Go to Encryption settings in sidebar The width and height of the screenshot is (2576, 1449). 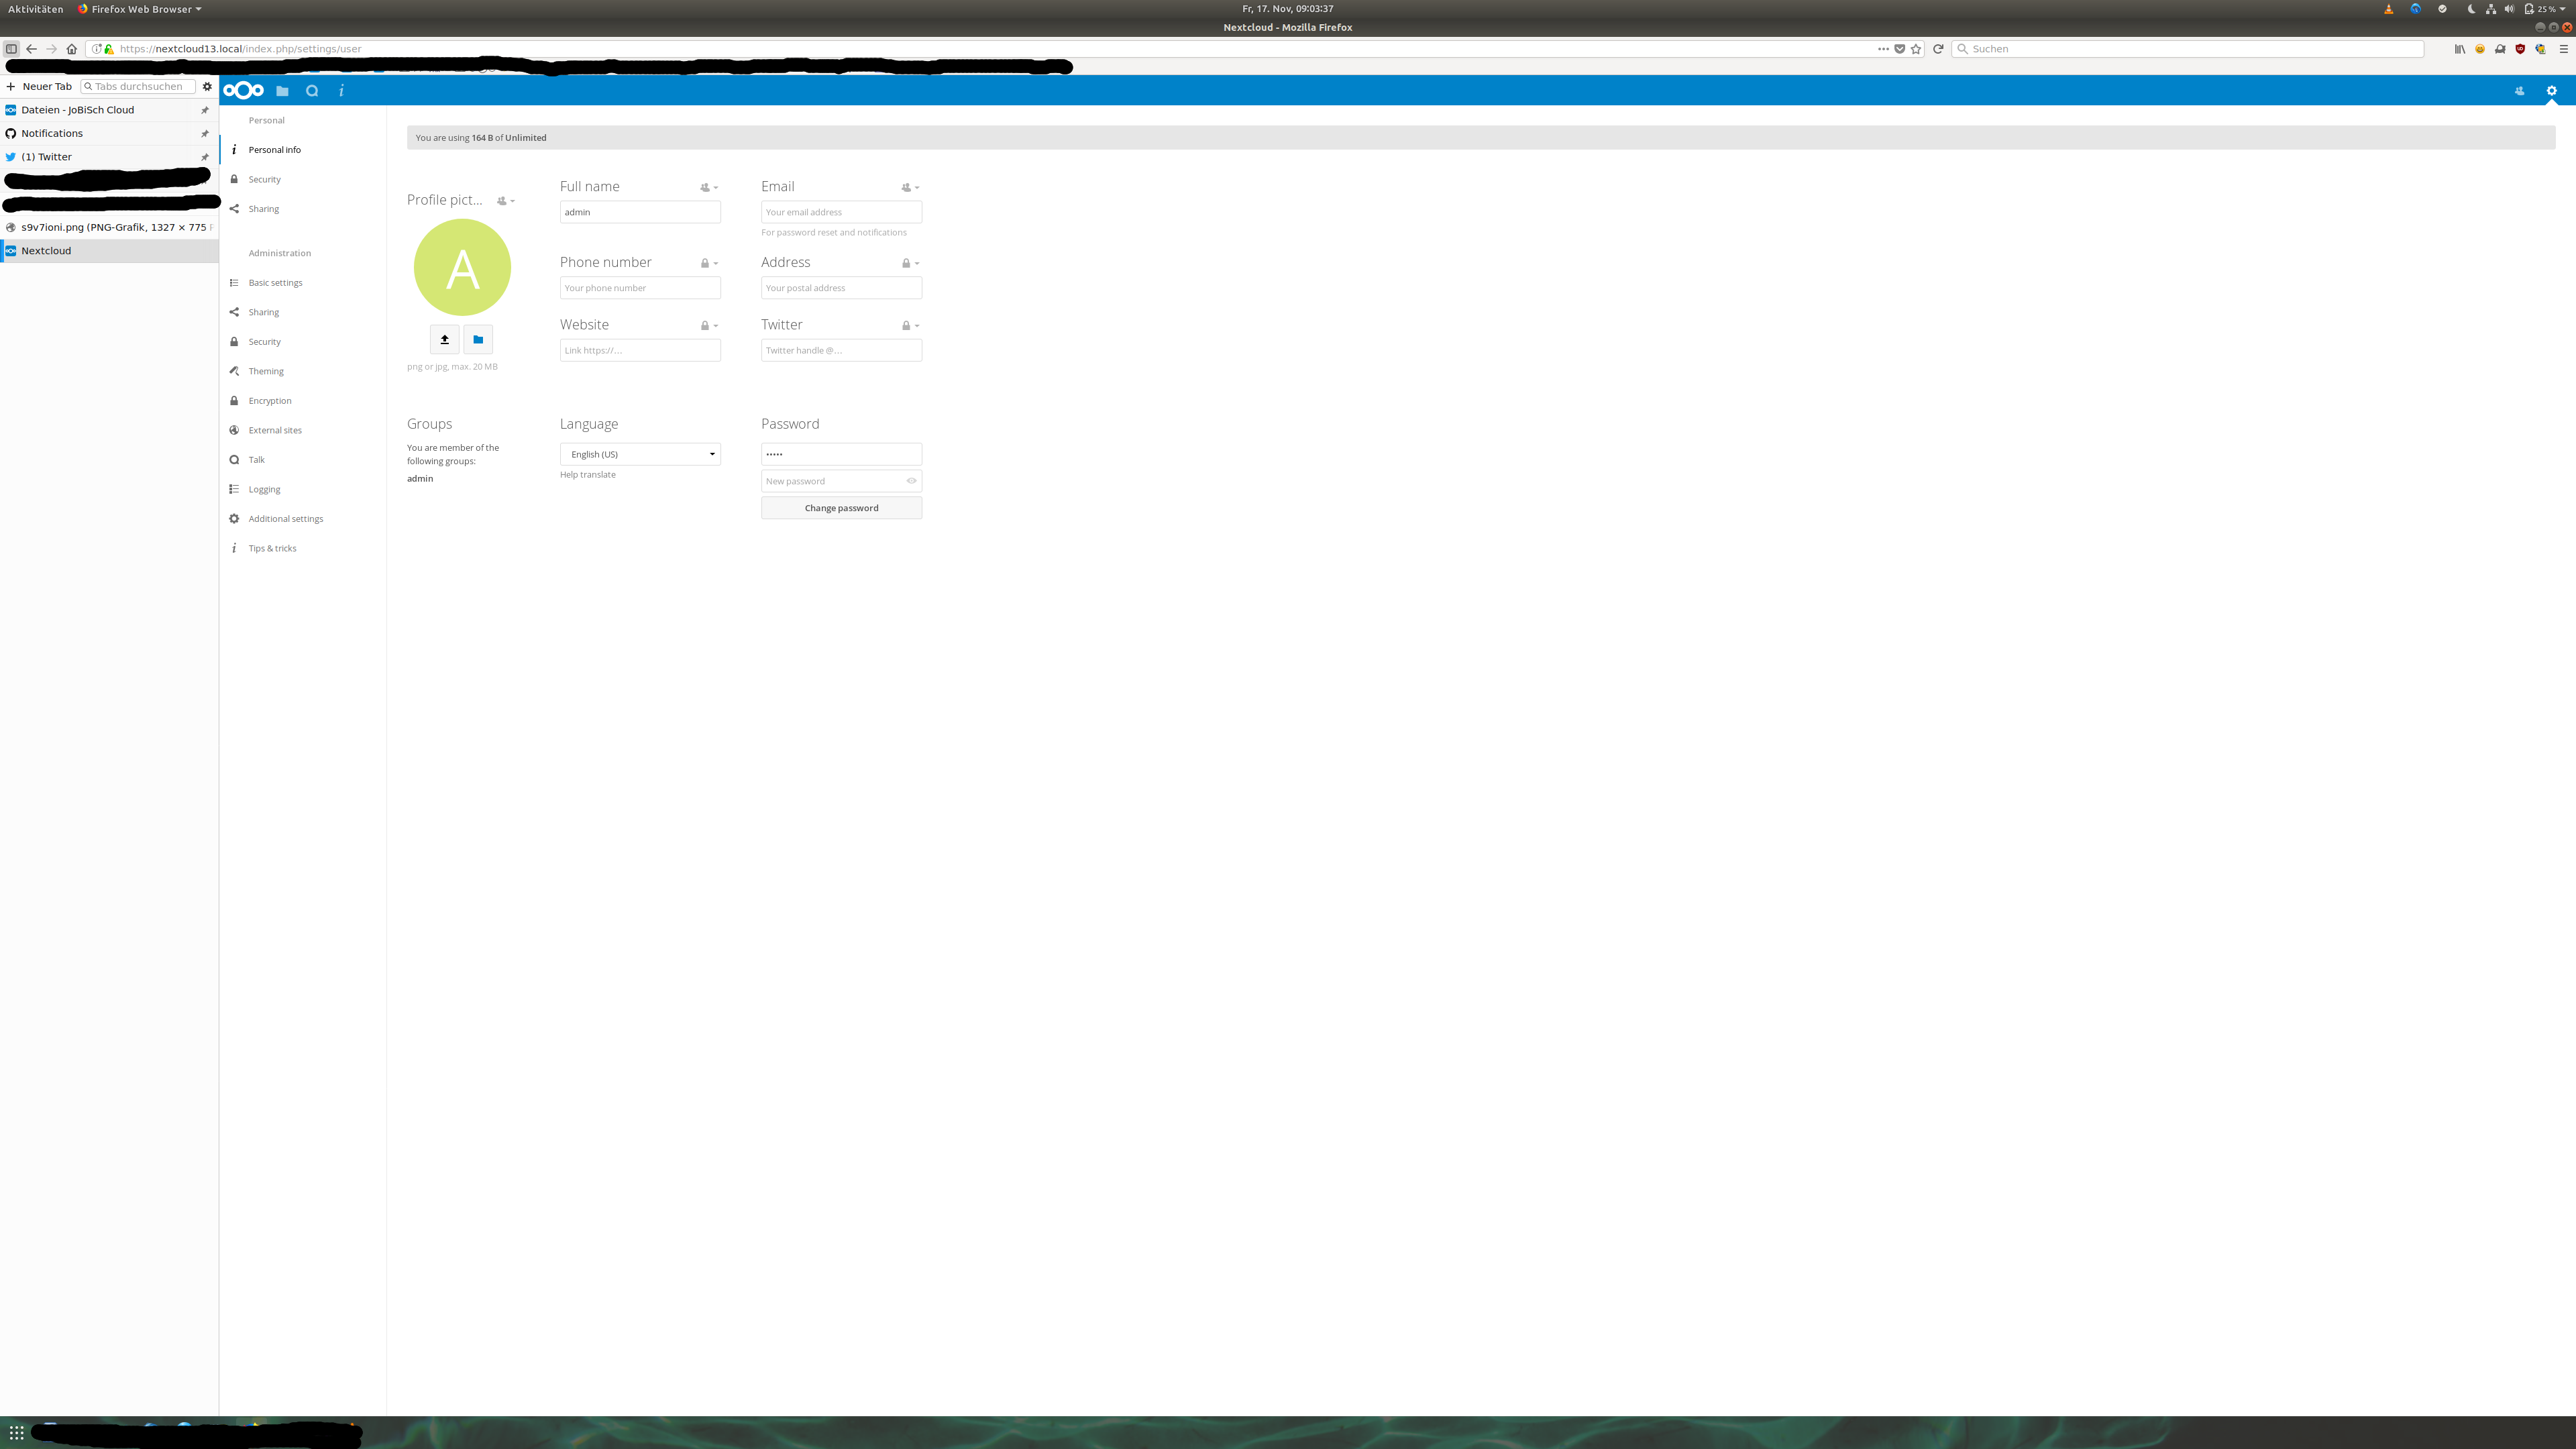point(270,401)
